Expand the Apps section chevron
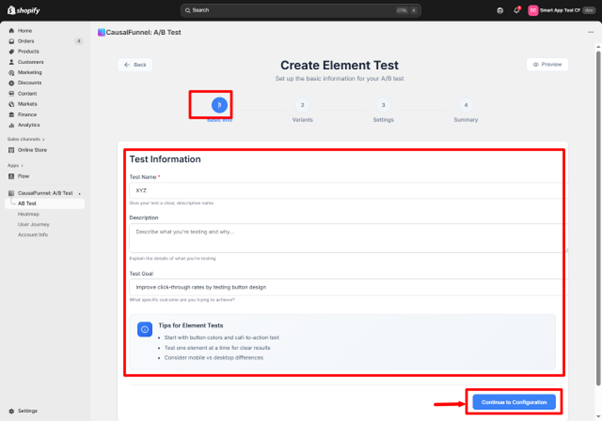The image size is (602, 421). [x=23, y=165]
